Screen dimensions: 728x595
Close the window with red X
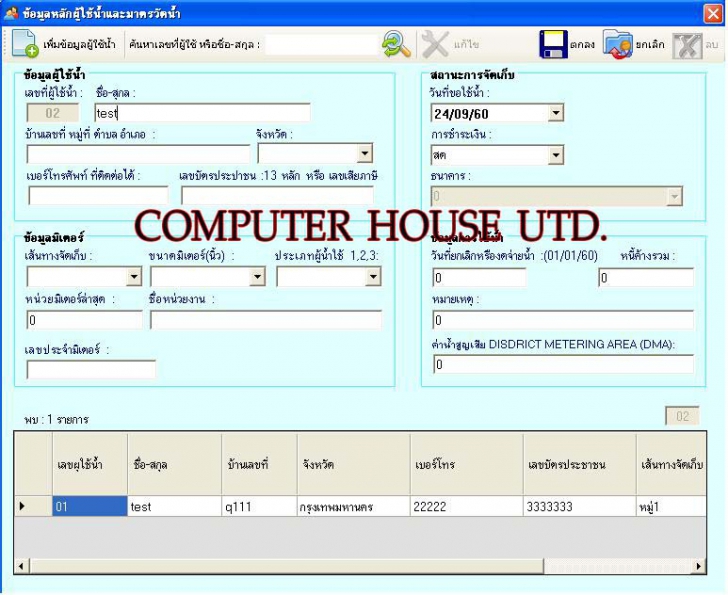pyautogui.click(x=713, y=13)
